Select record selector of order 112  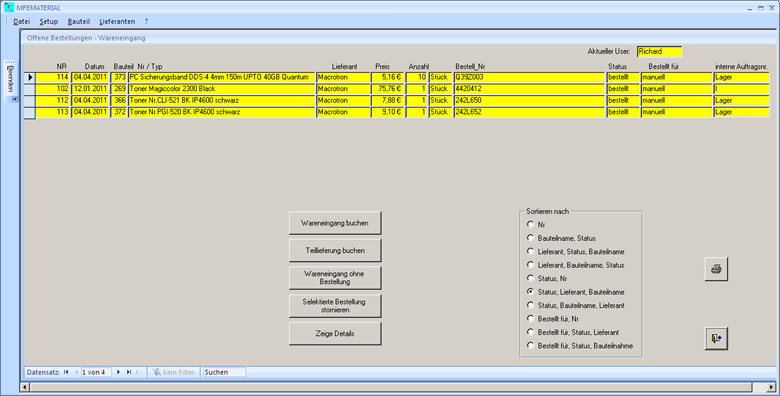pos(30,100)
